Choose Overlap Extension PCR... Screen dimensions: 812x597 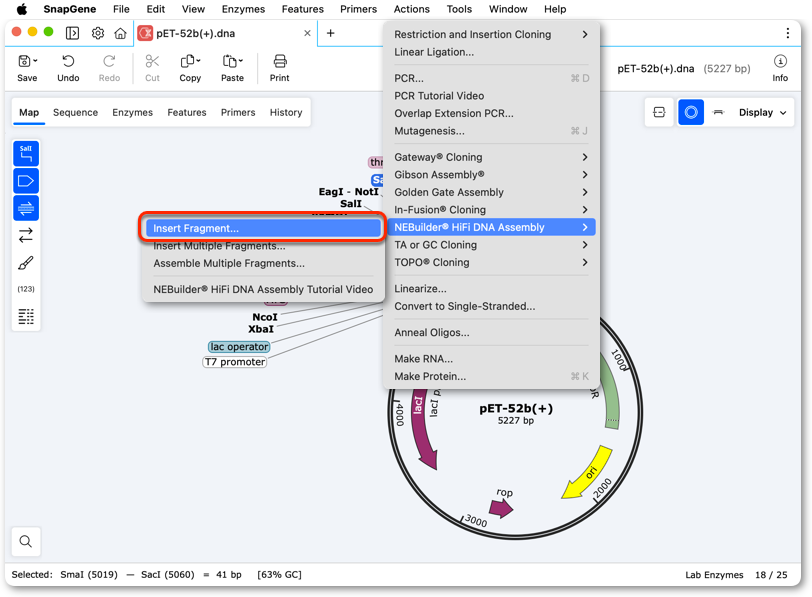click(490, 113)
